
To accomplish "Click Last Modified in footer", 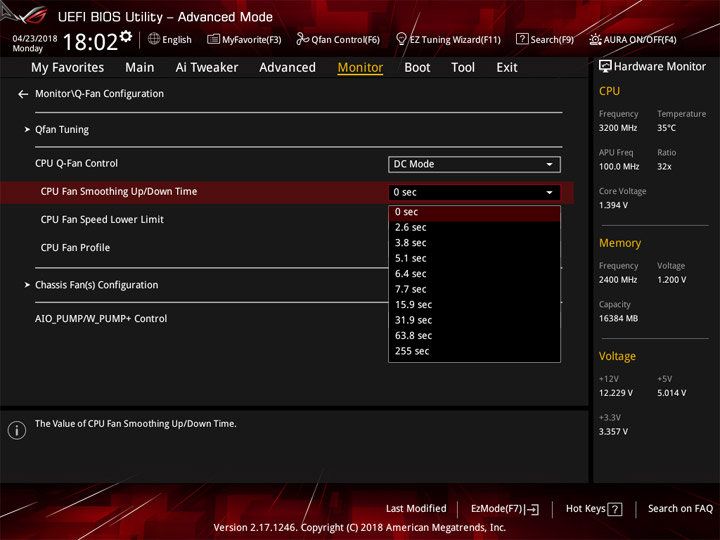I will [416, 509].
